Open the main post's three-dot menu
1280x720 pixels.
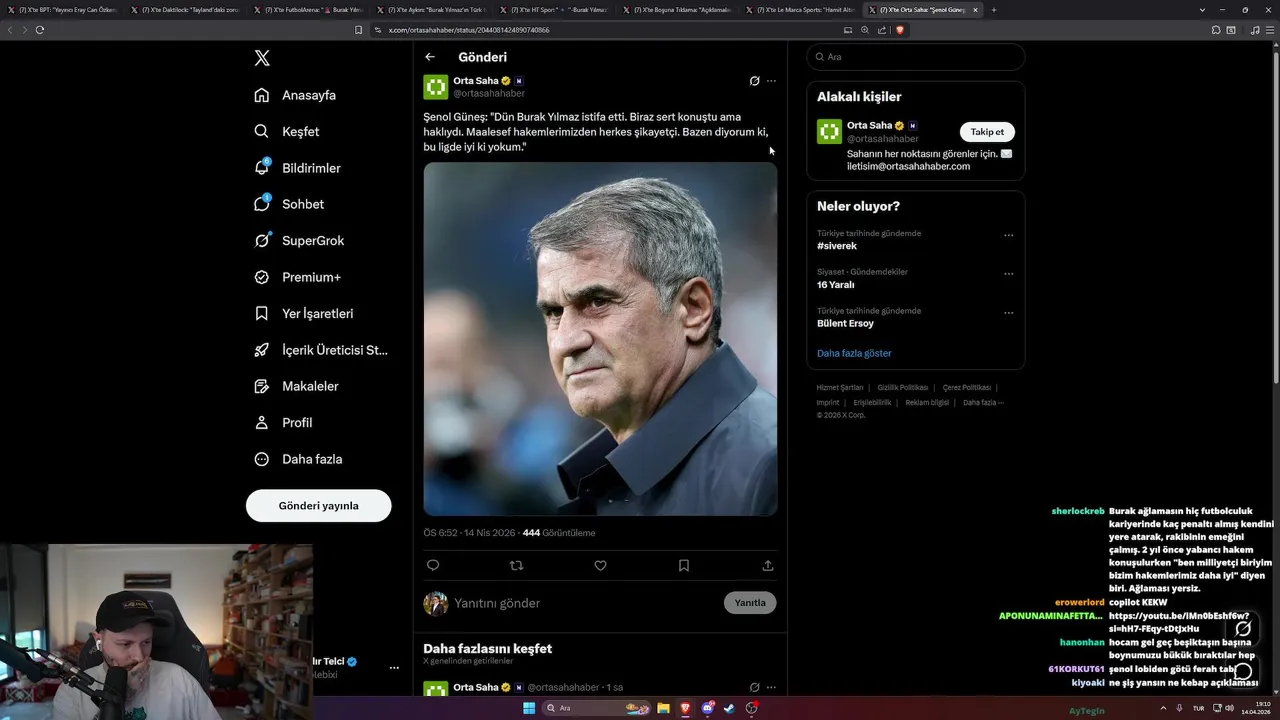771,81
